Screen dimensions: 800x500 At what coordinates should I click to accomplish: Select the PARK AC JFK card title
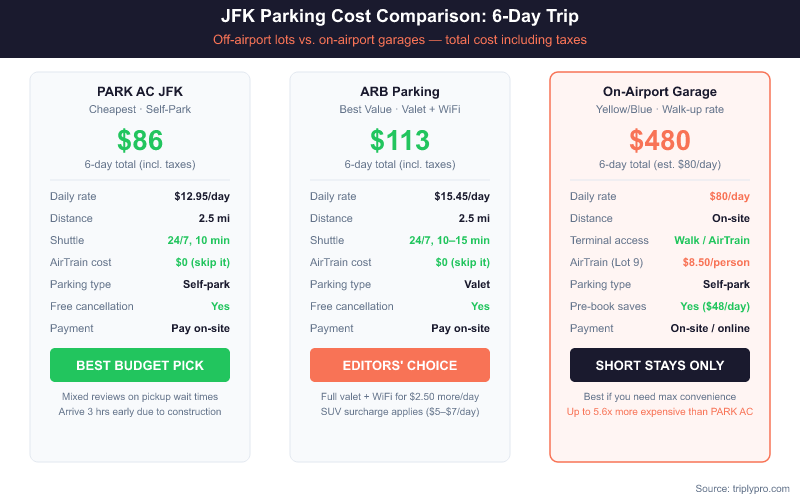[x=140, y=92]
